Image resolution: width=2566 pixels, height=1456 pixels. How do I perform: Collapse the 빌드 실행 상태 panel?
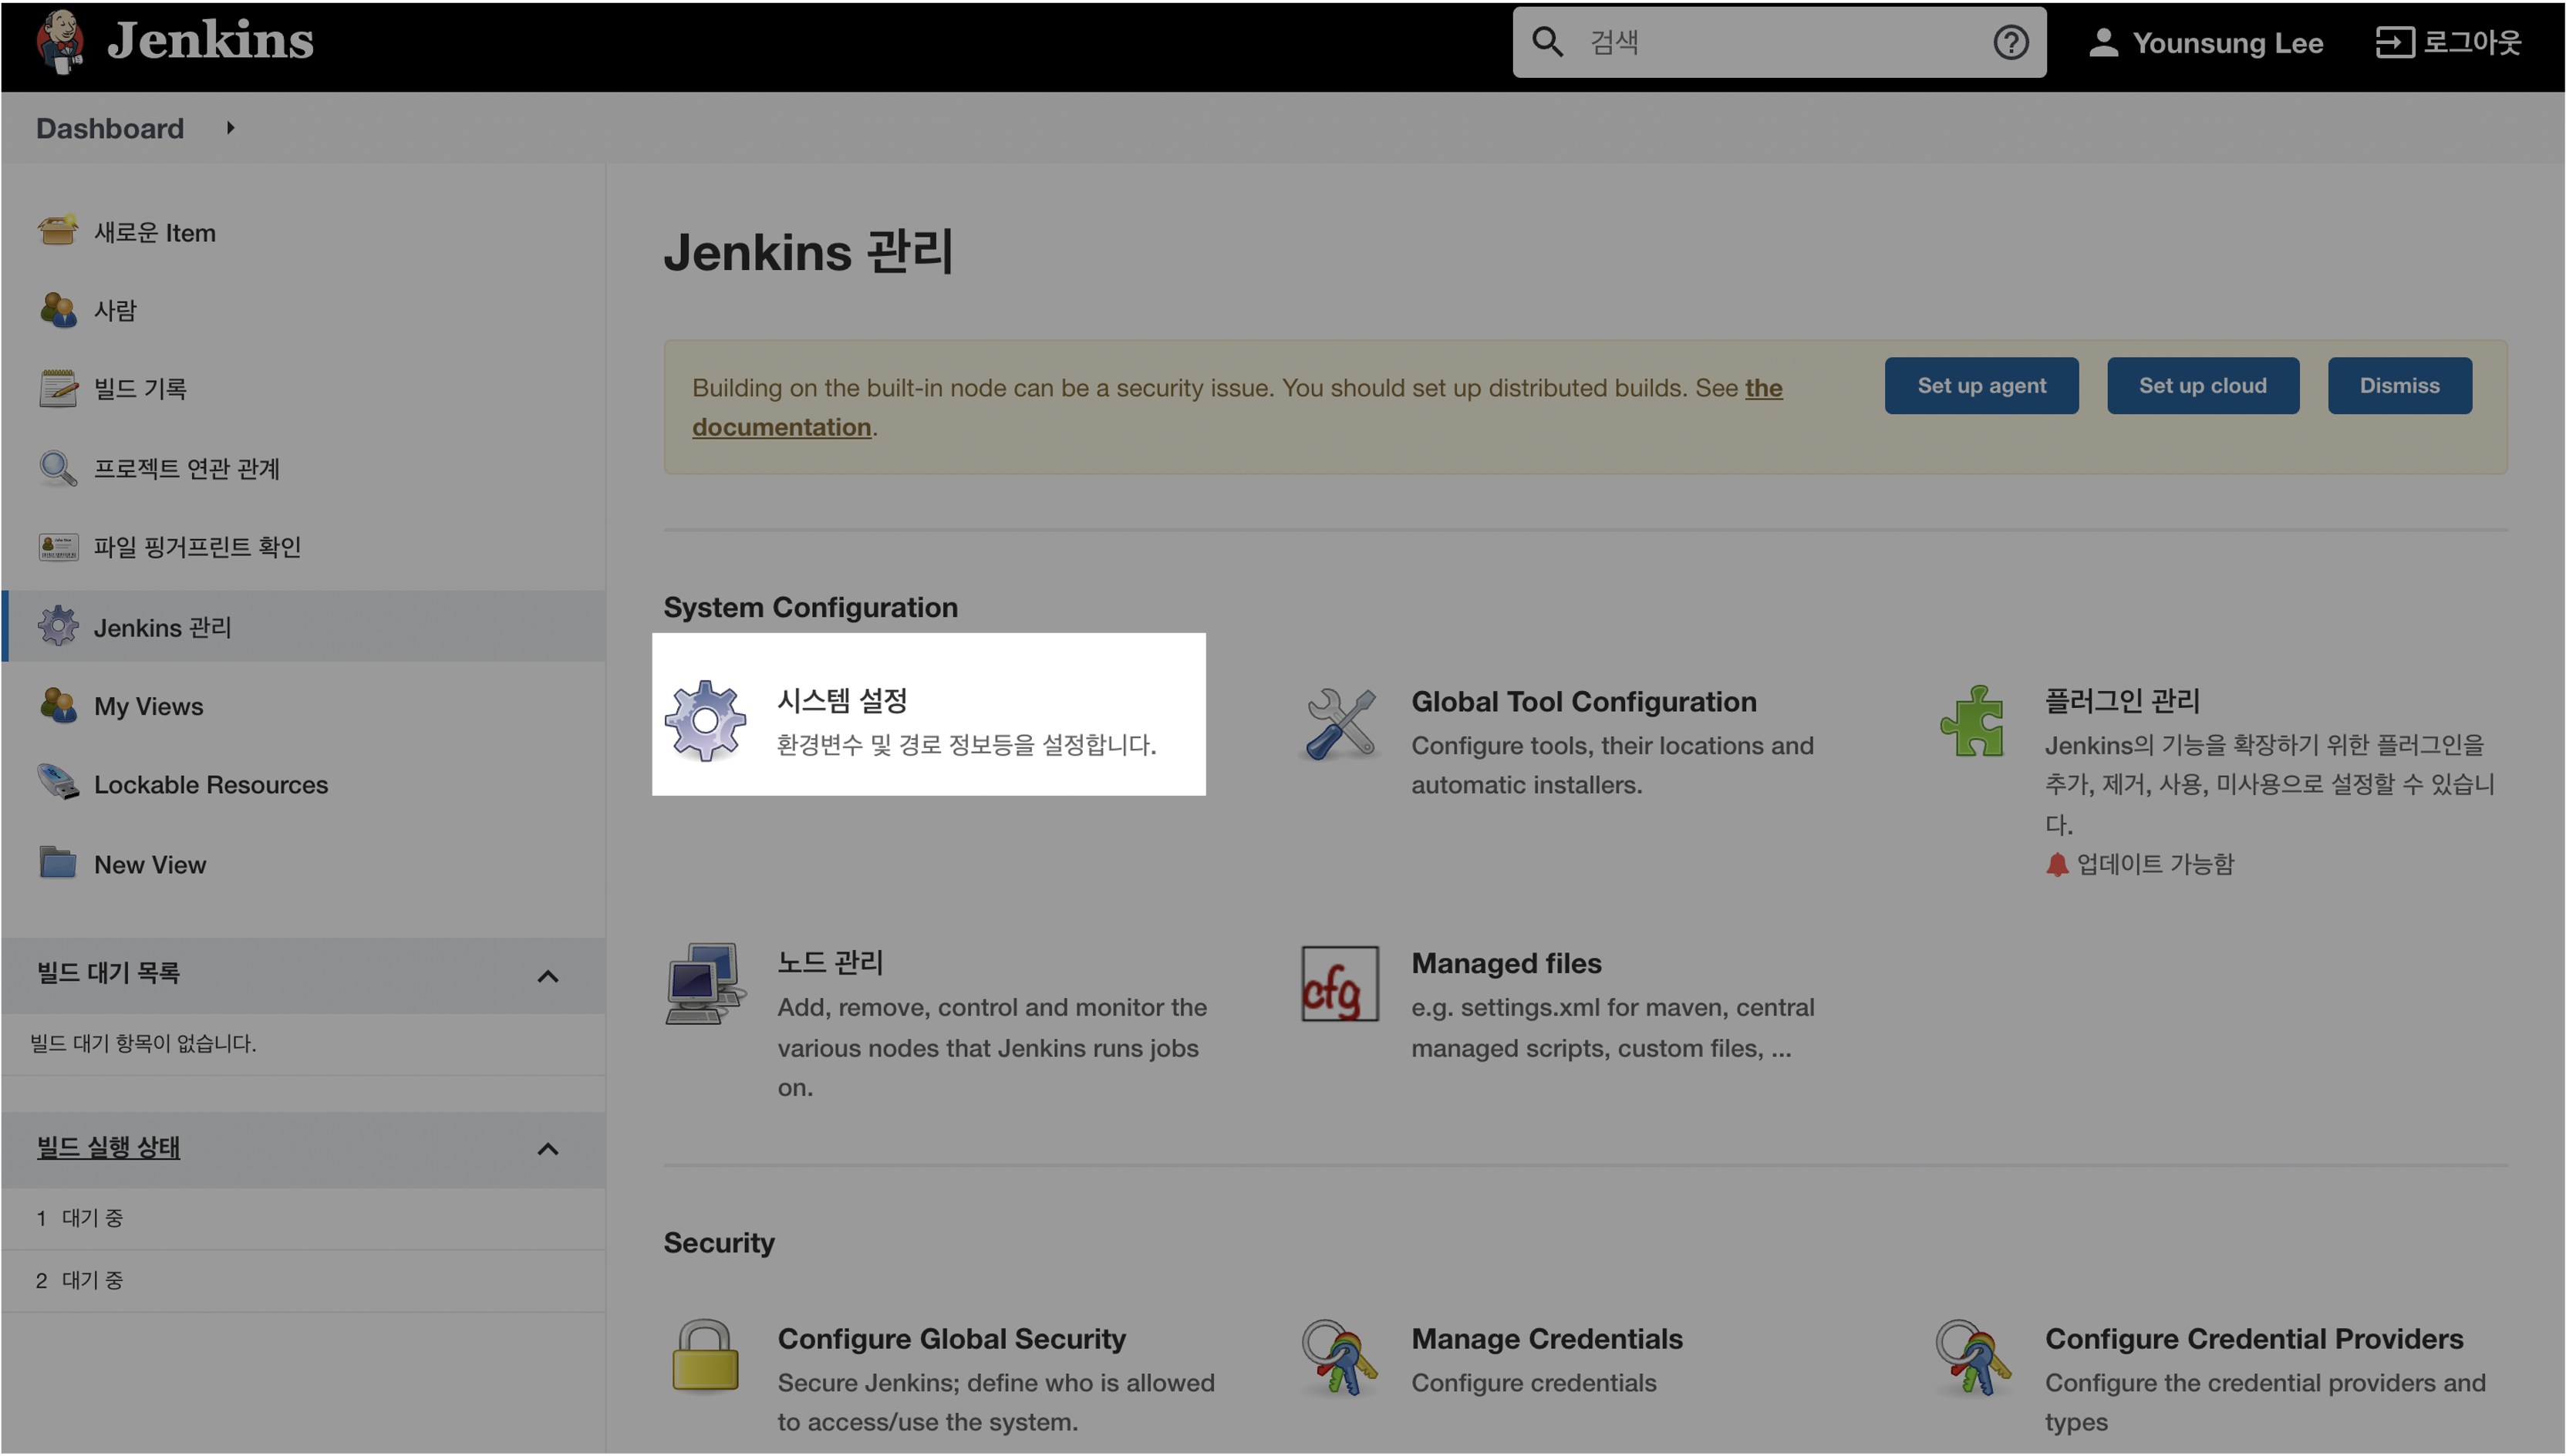[547, 1149]
